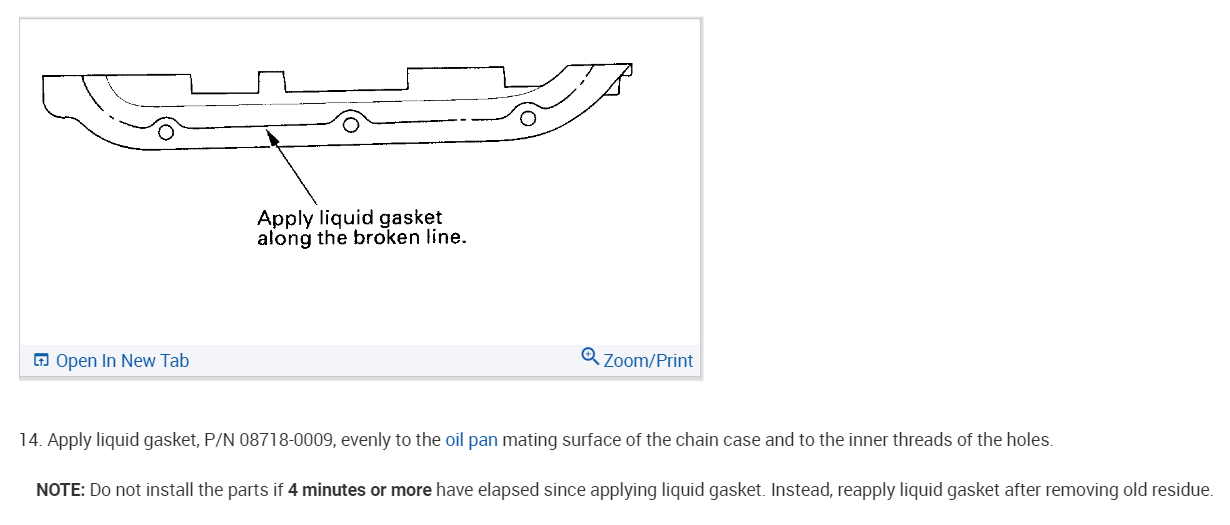This screenshot has height=525, width=1230.
Task: Click the bold "NOTE:" label
Action: 60,490
